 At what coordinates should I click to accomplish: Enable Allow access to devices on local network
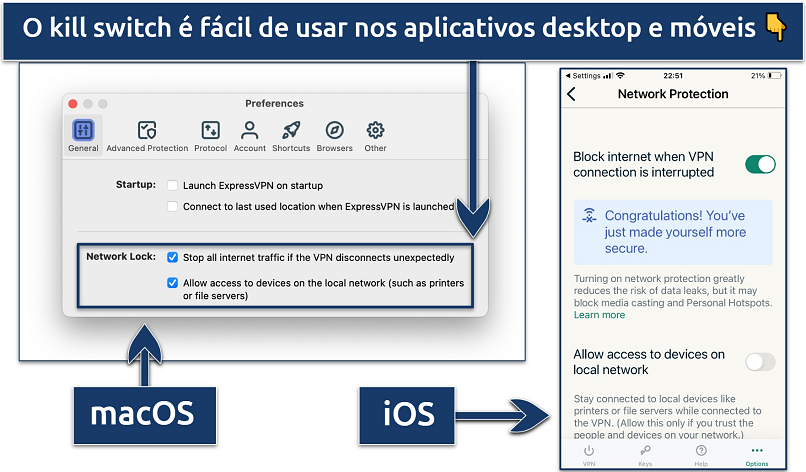click(760, 362)
